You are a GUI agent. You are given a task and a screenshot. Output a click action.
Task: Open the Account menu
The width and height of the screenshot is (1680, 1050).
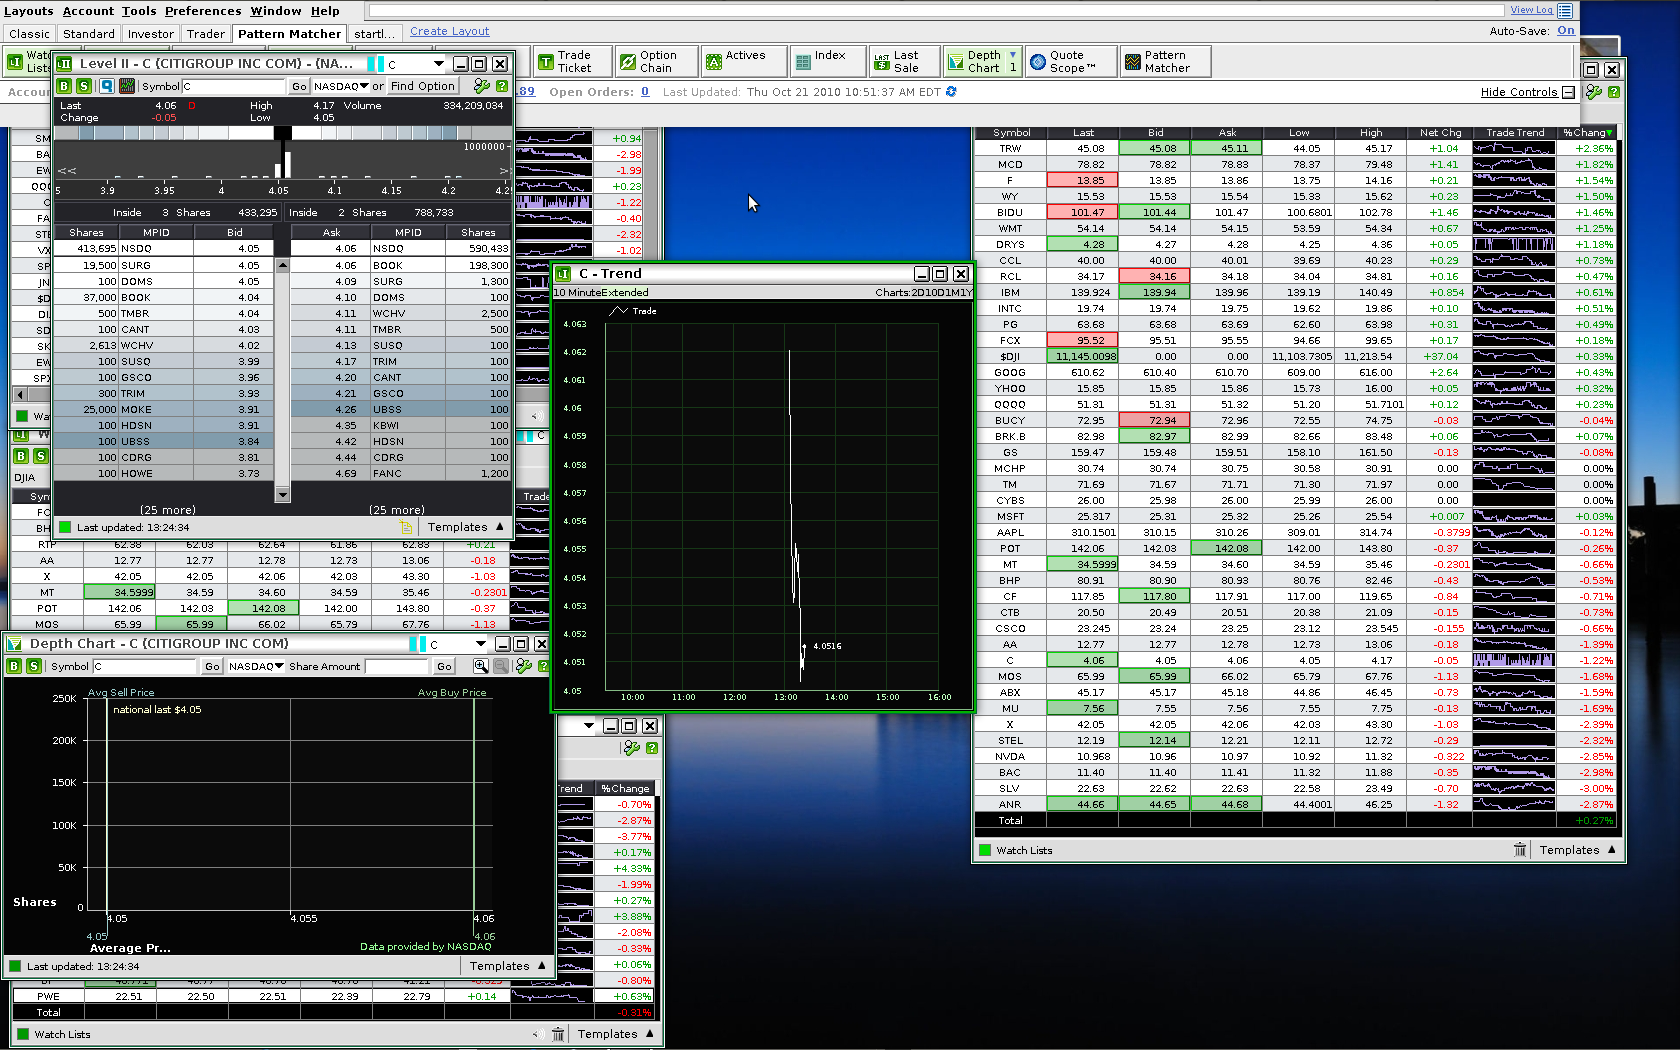(x=88, y=11)
